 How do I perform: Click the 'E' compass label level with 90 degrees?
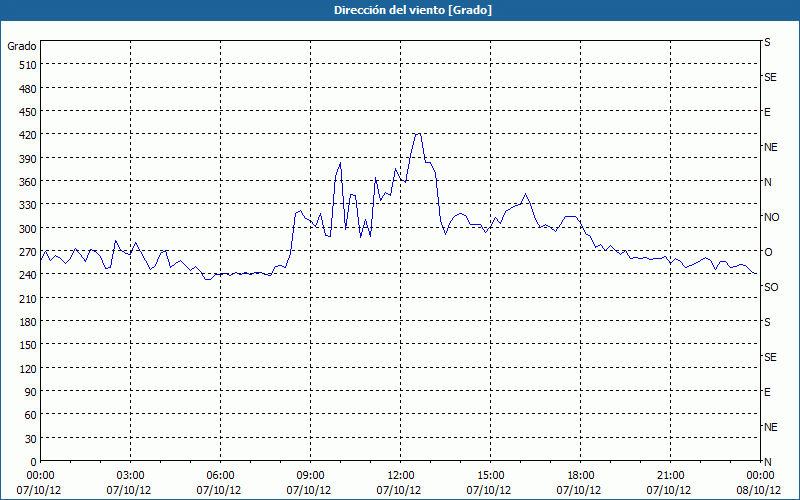pos(767,392)
